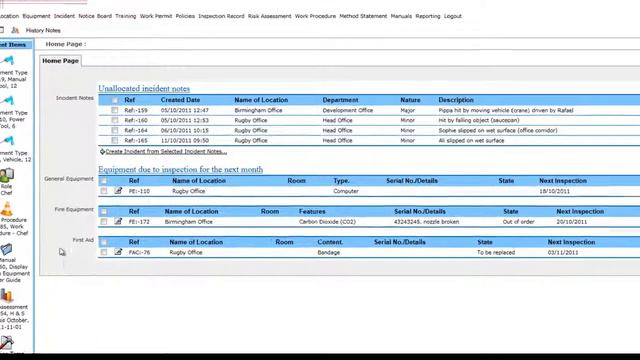Tick the checkbox for incident Ref:-160

(115, 120)
